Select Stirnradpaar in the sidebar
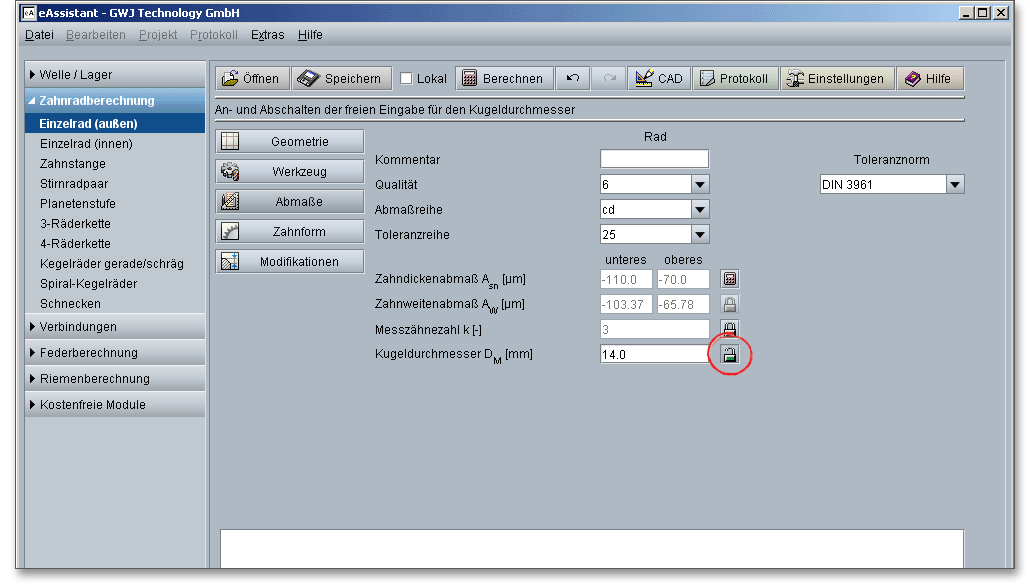1030x584 pixels. (x=74, y=184)
